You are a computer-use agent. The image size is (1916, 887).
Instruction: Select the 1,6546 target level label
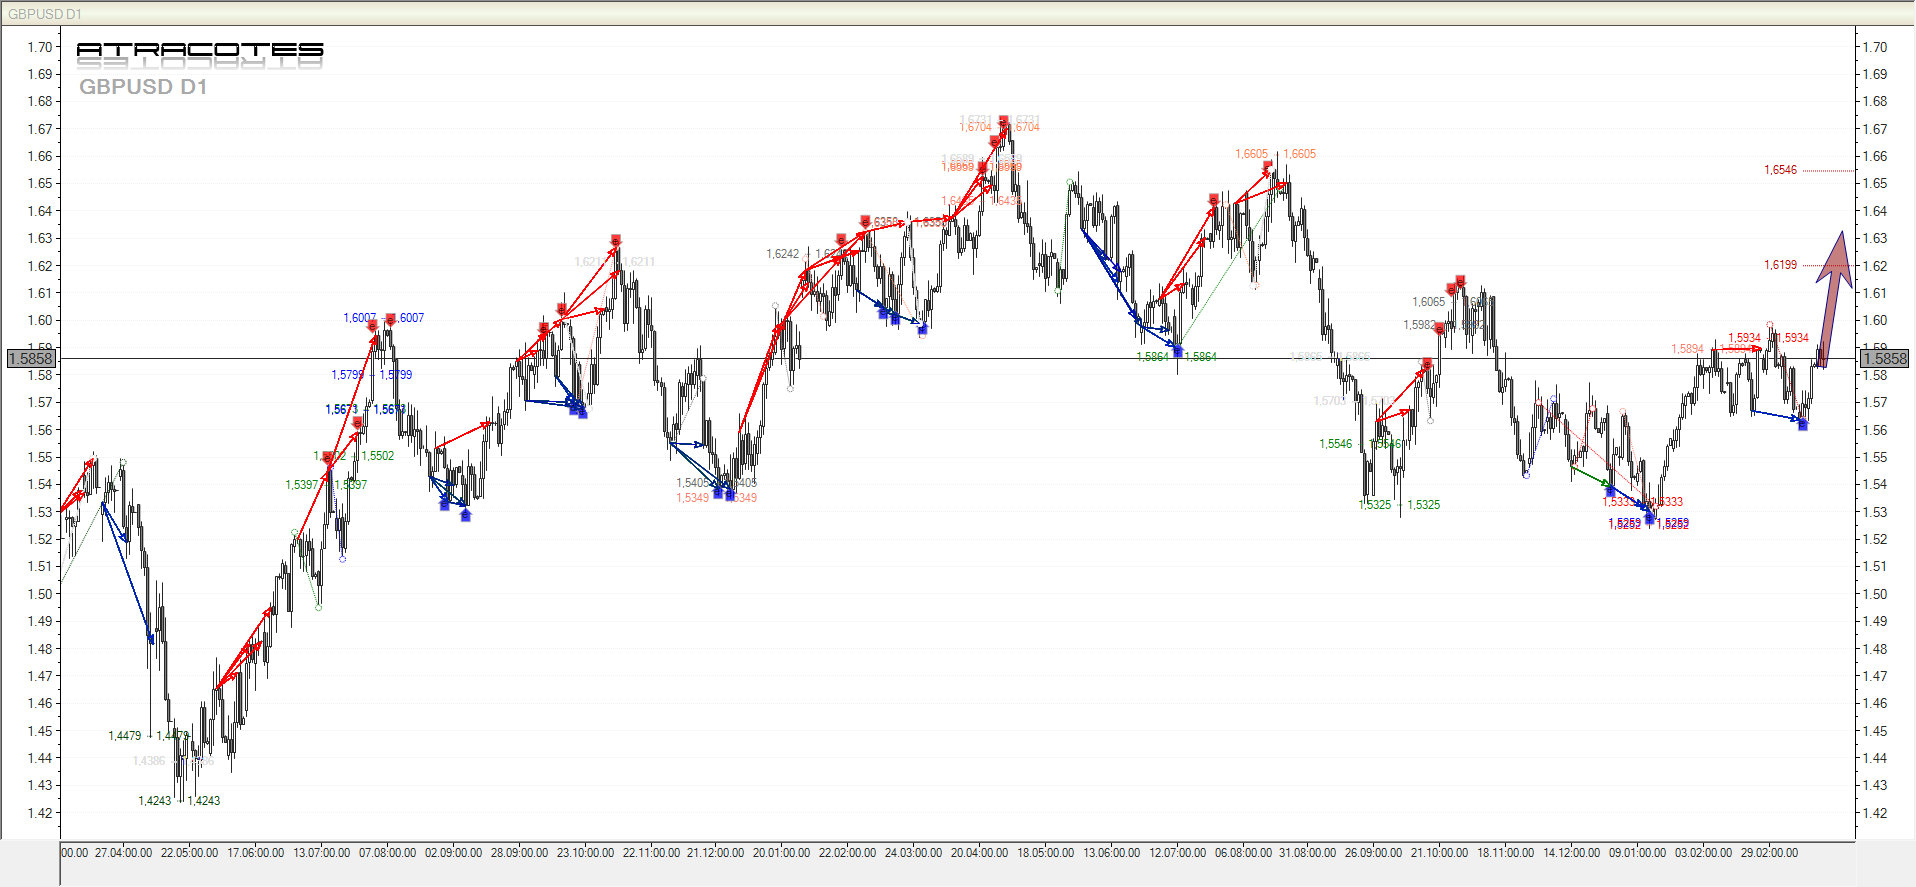click(1780, 170)
